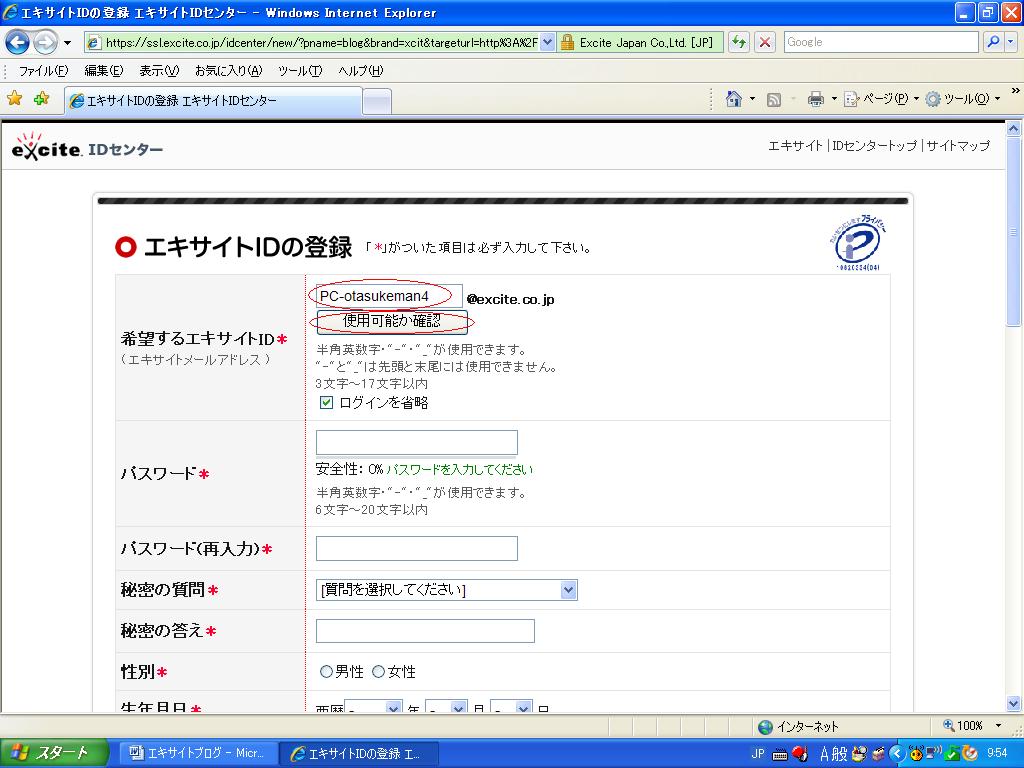
Task: Click the パスワード(再入力) input field
Action: tap(417, 549)
